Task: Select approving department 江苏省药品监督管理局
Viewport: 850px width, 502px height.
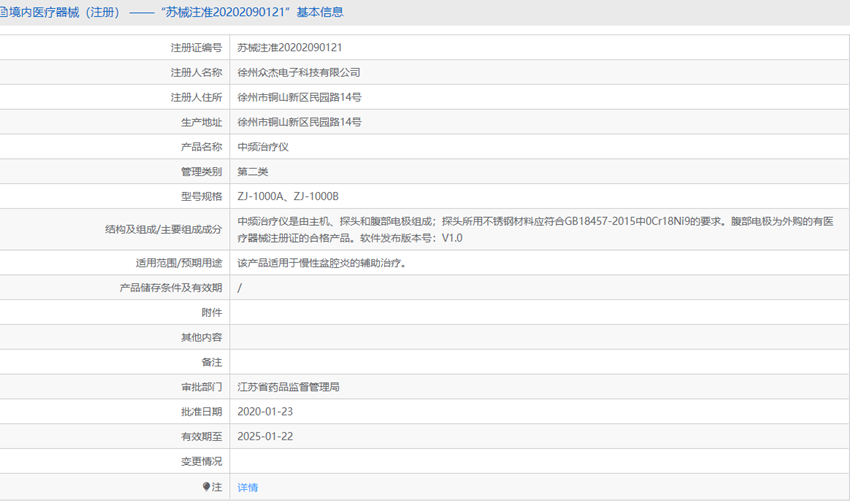Action: click(288, 387)
